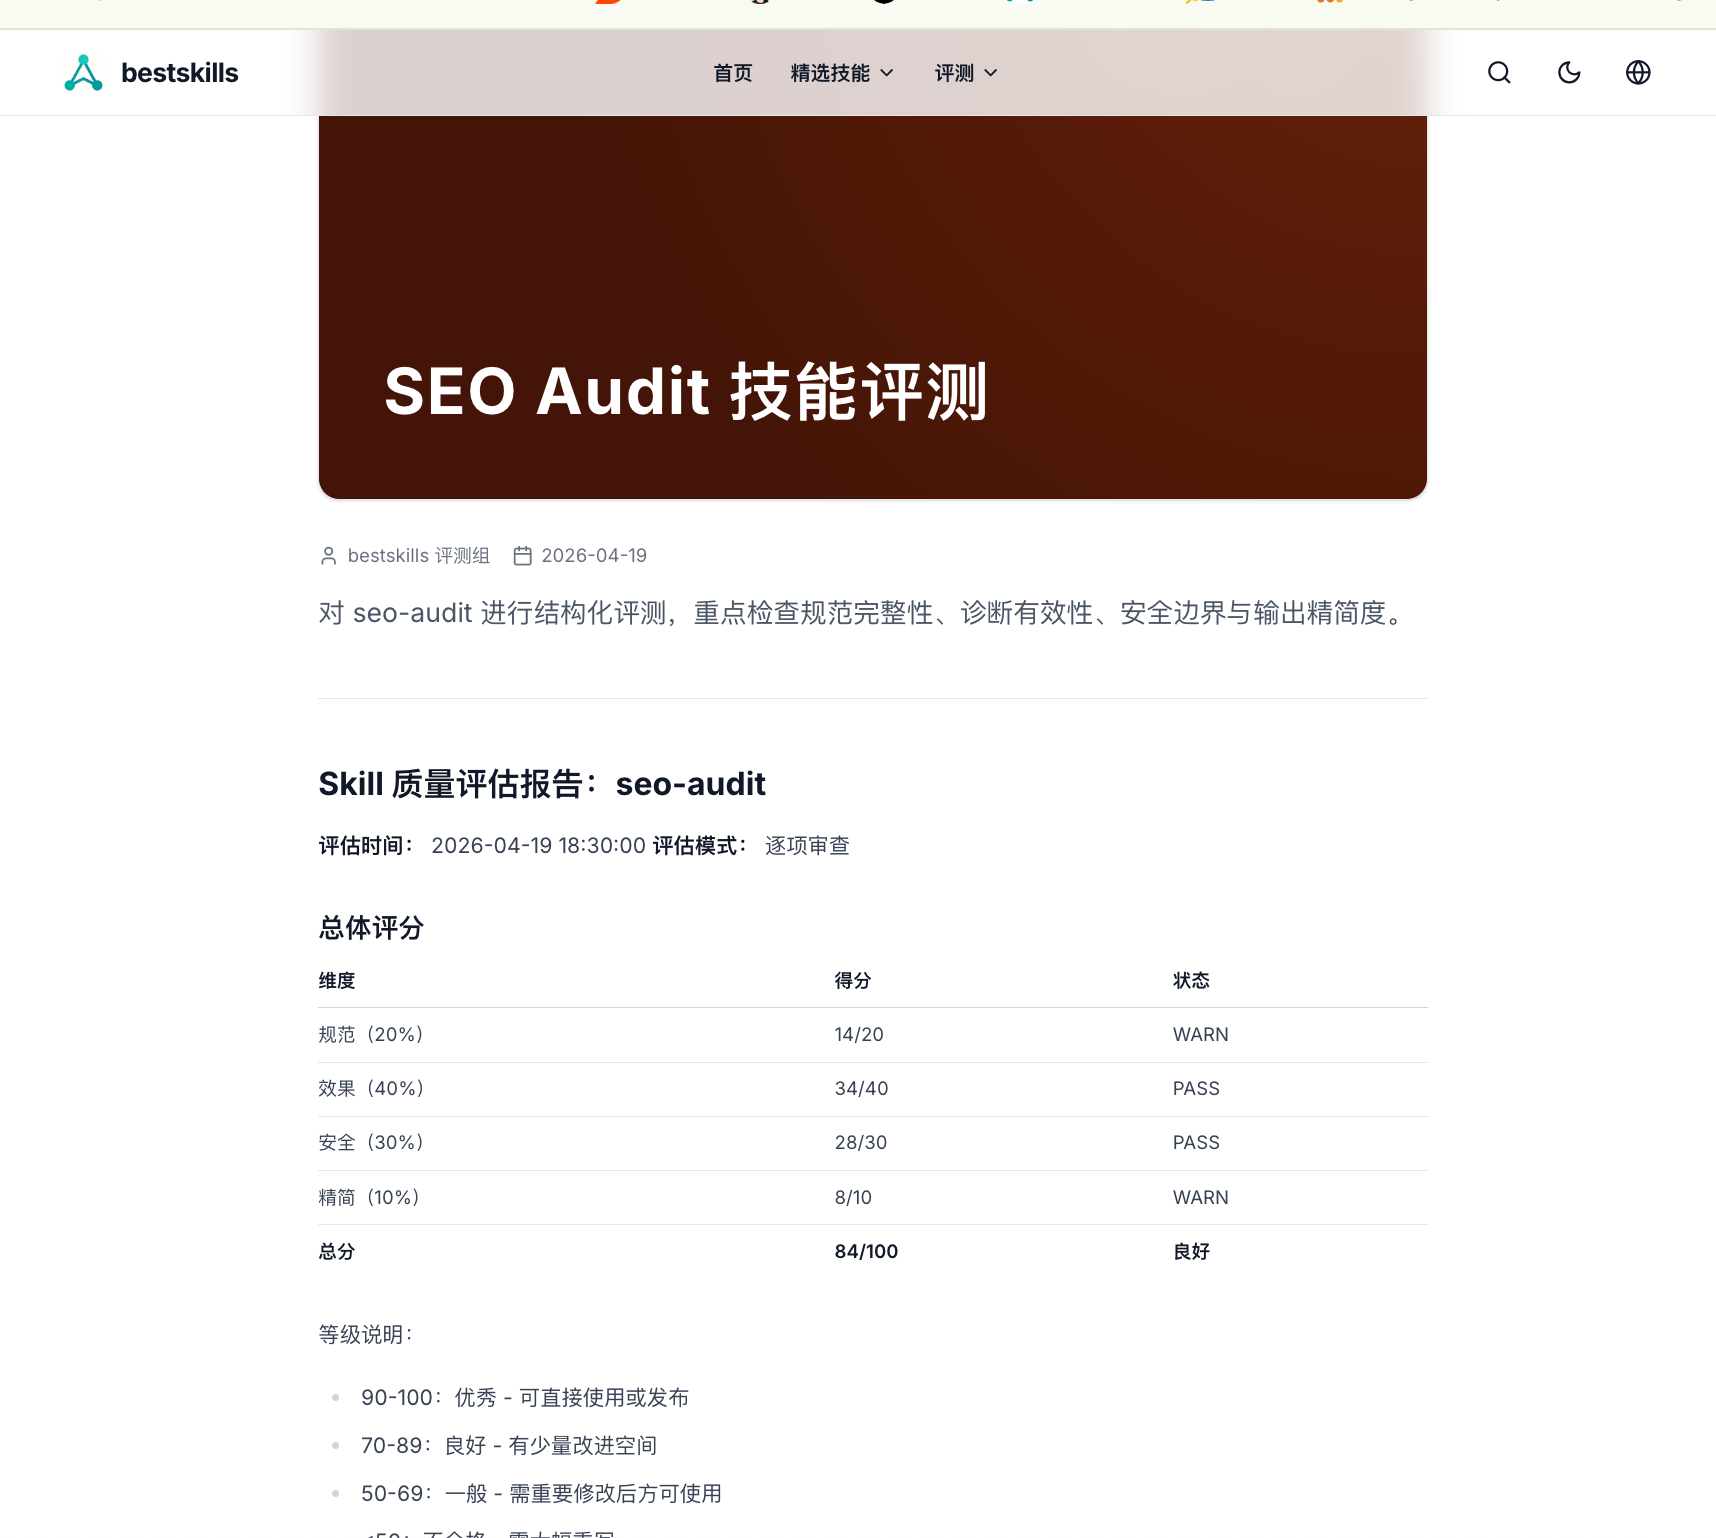Expand the 精选技能 dropdown menu
This screenshot has height=1538, width=1716.
point(842,73)
